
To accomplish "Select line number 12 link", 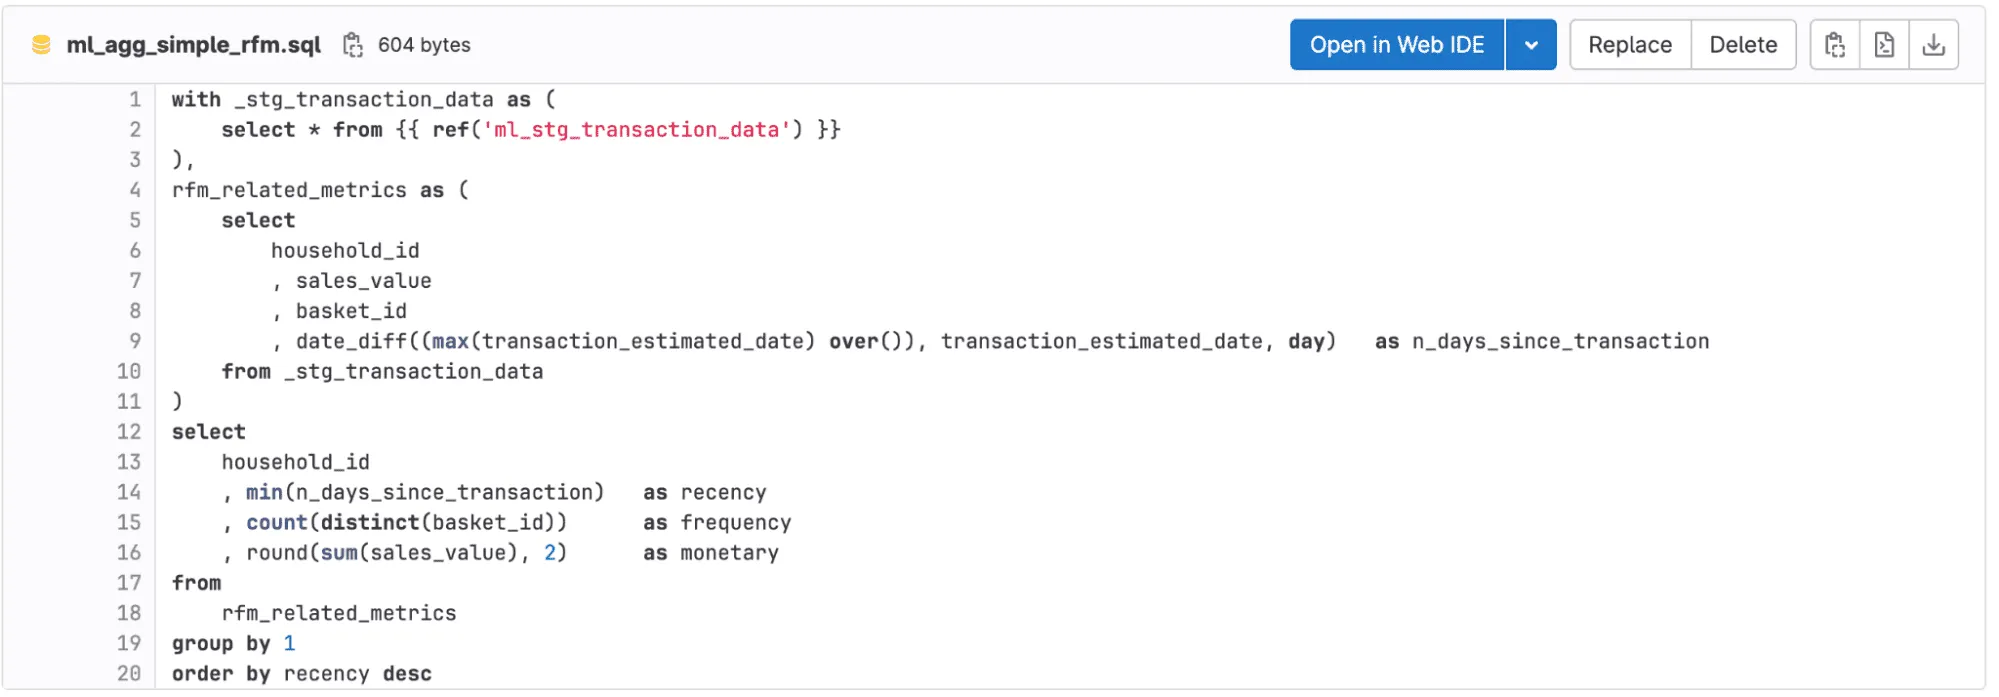I will click(x=129, y=432).
